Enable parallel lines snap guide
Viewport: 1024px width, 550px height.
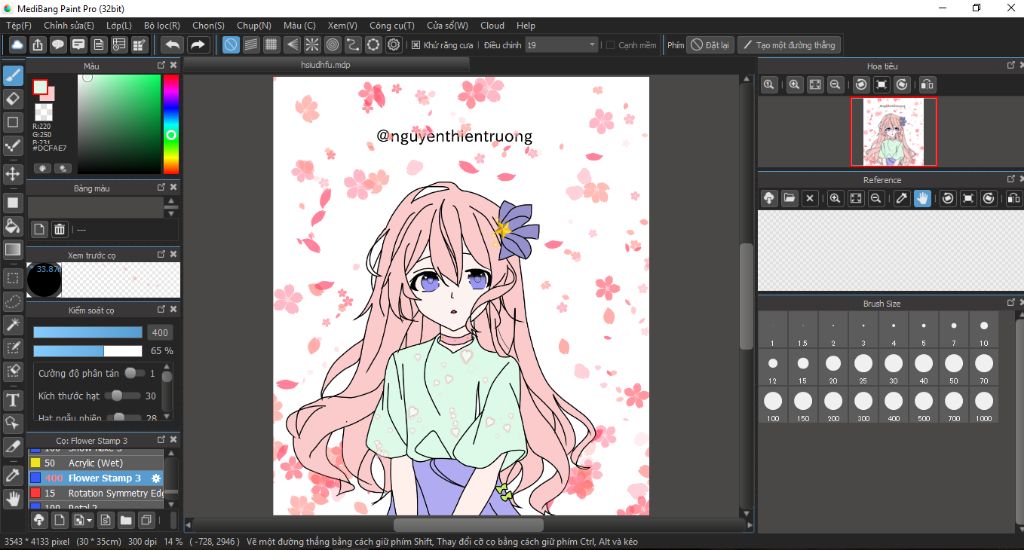(x=251, y=44)
